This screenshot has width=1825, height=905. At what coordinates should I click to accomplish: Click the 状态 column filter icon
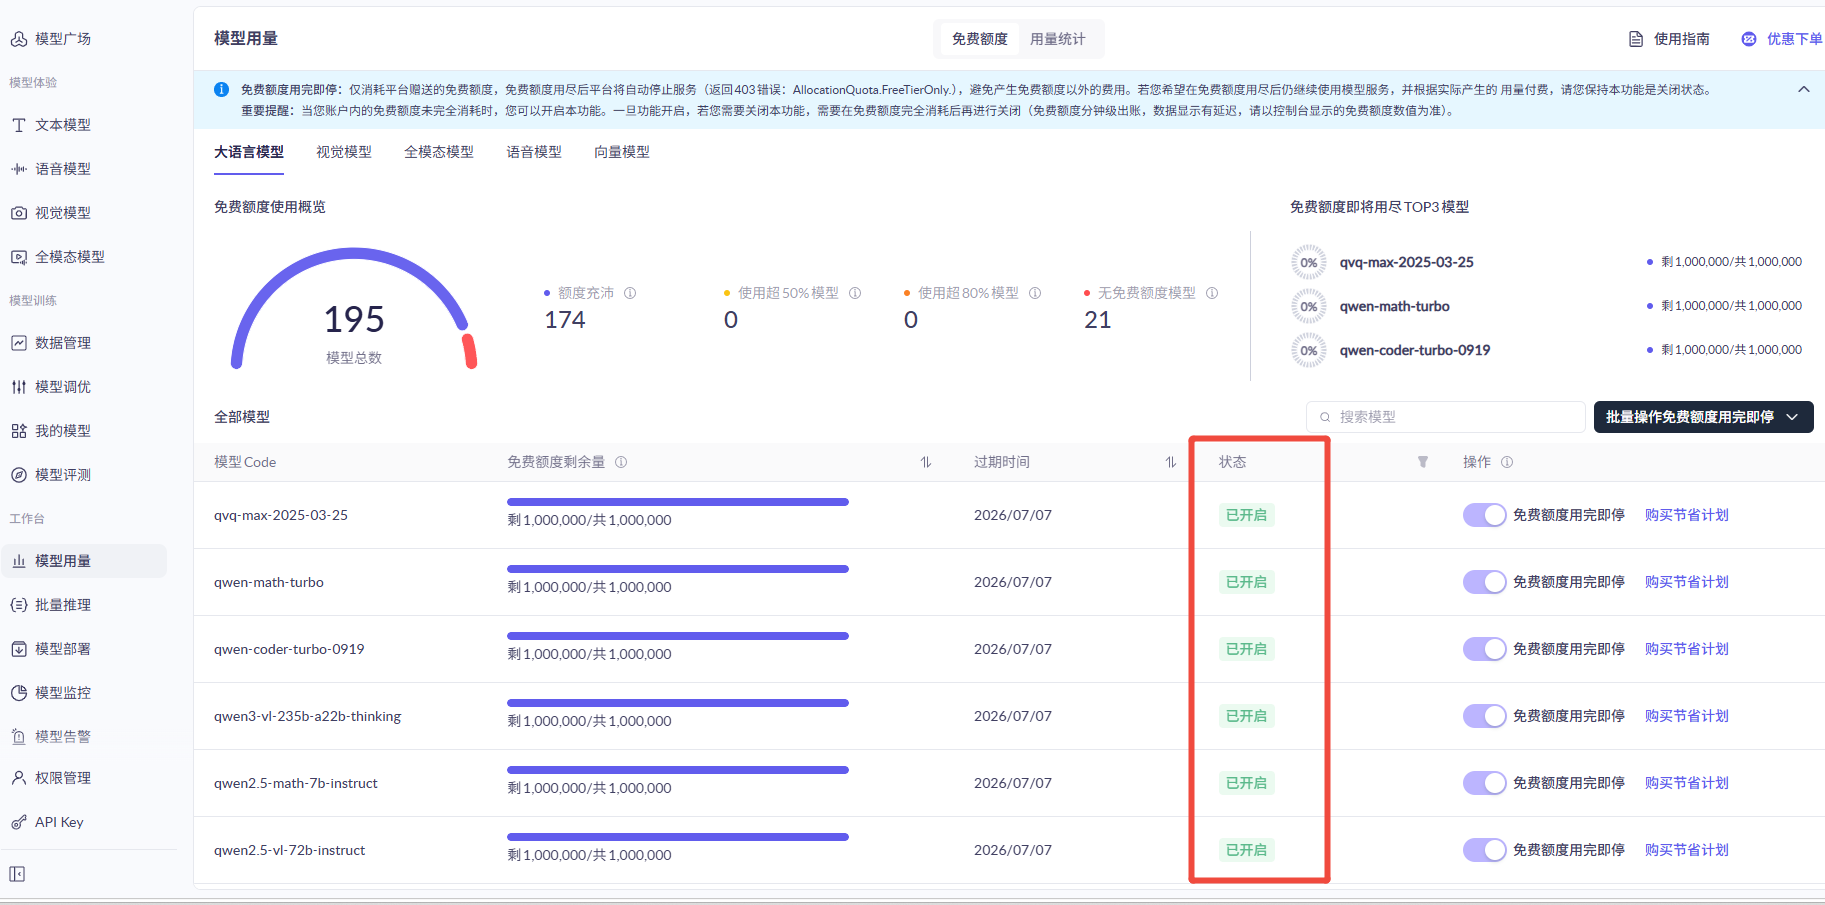click(1422, 462)
